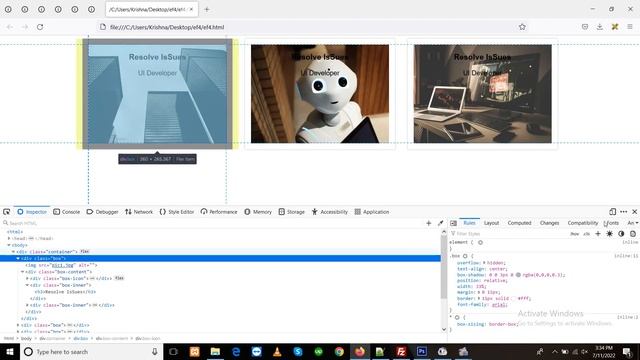Screen dimensions: 640x360
Task: Toggle light color scheme simulation
Action: click(609, 234)
